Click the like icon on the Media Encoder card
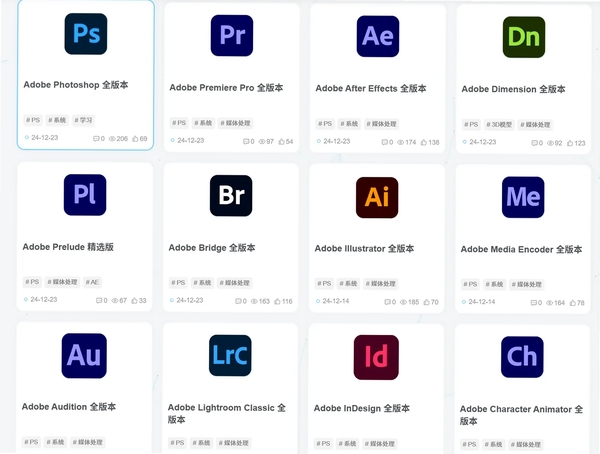600x454 pixels. point(572,303)
